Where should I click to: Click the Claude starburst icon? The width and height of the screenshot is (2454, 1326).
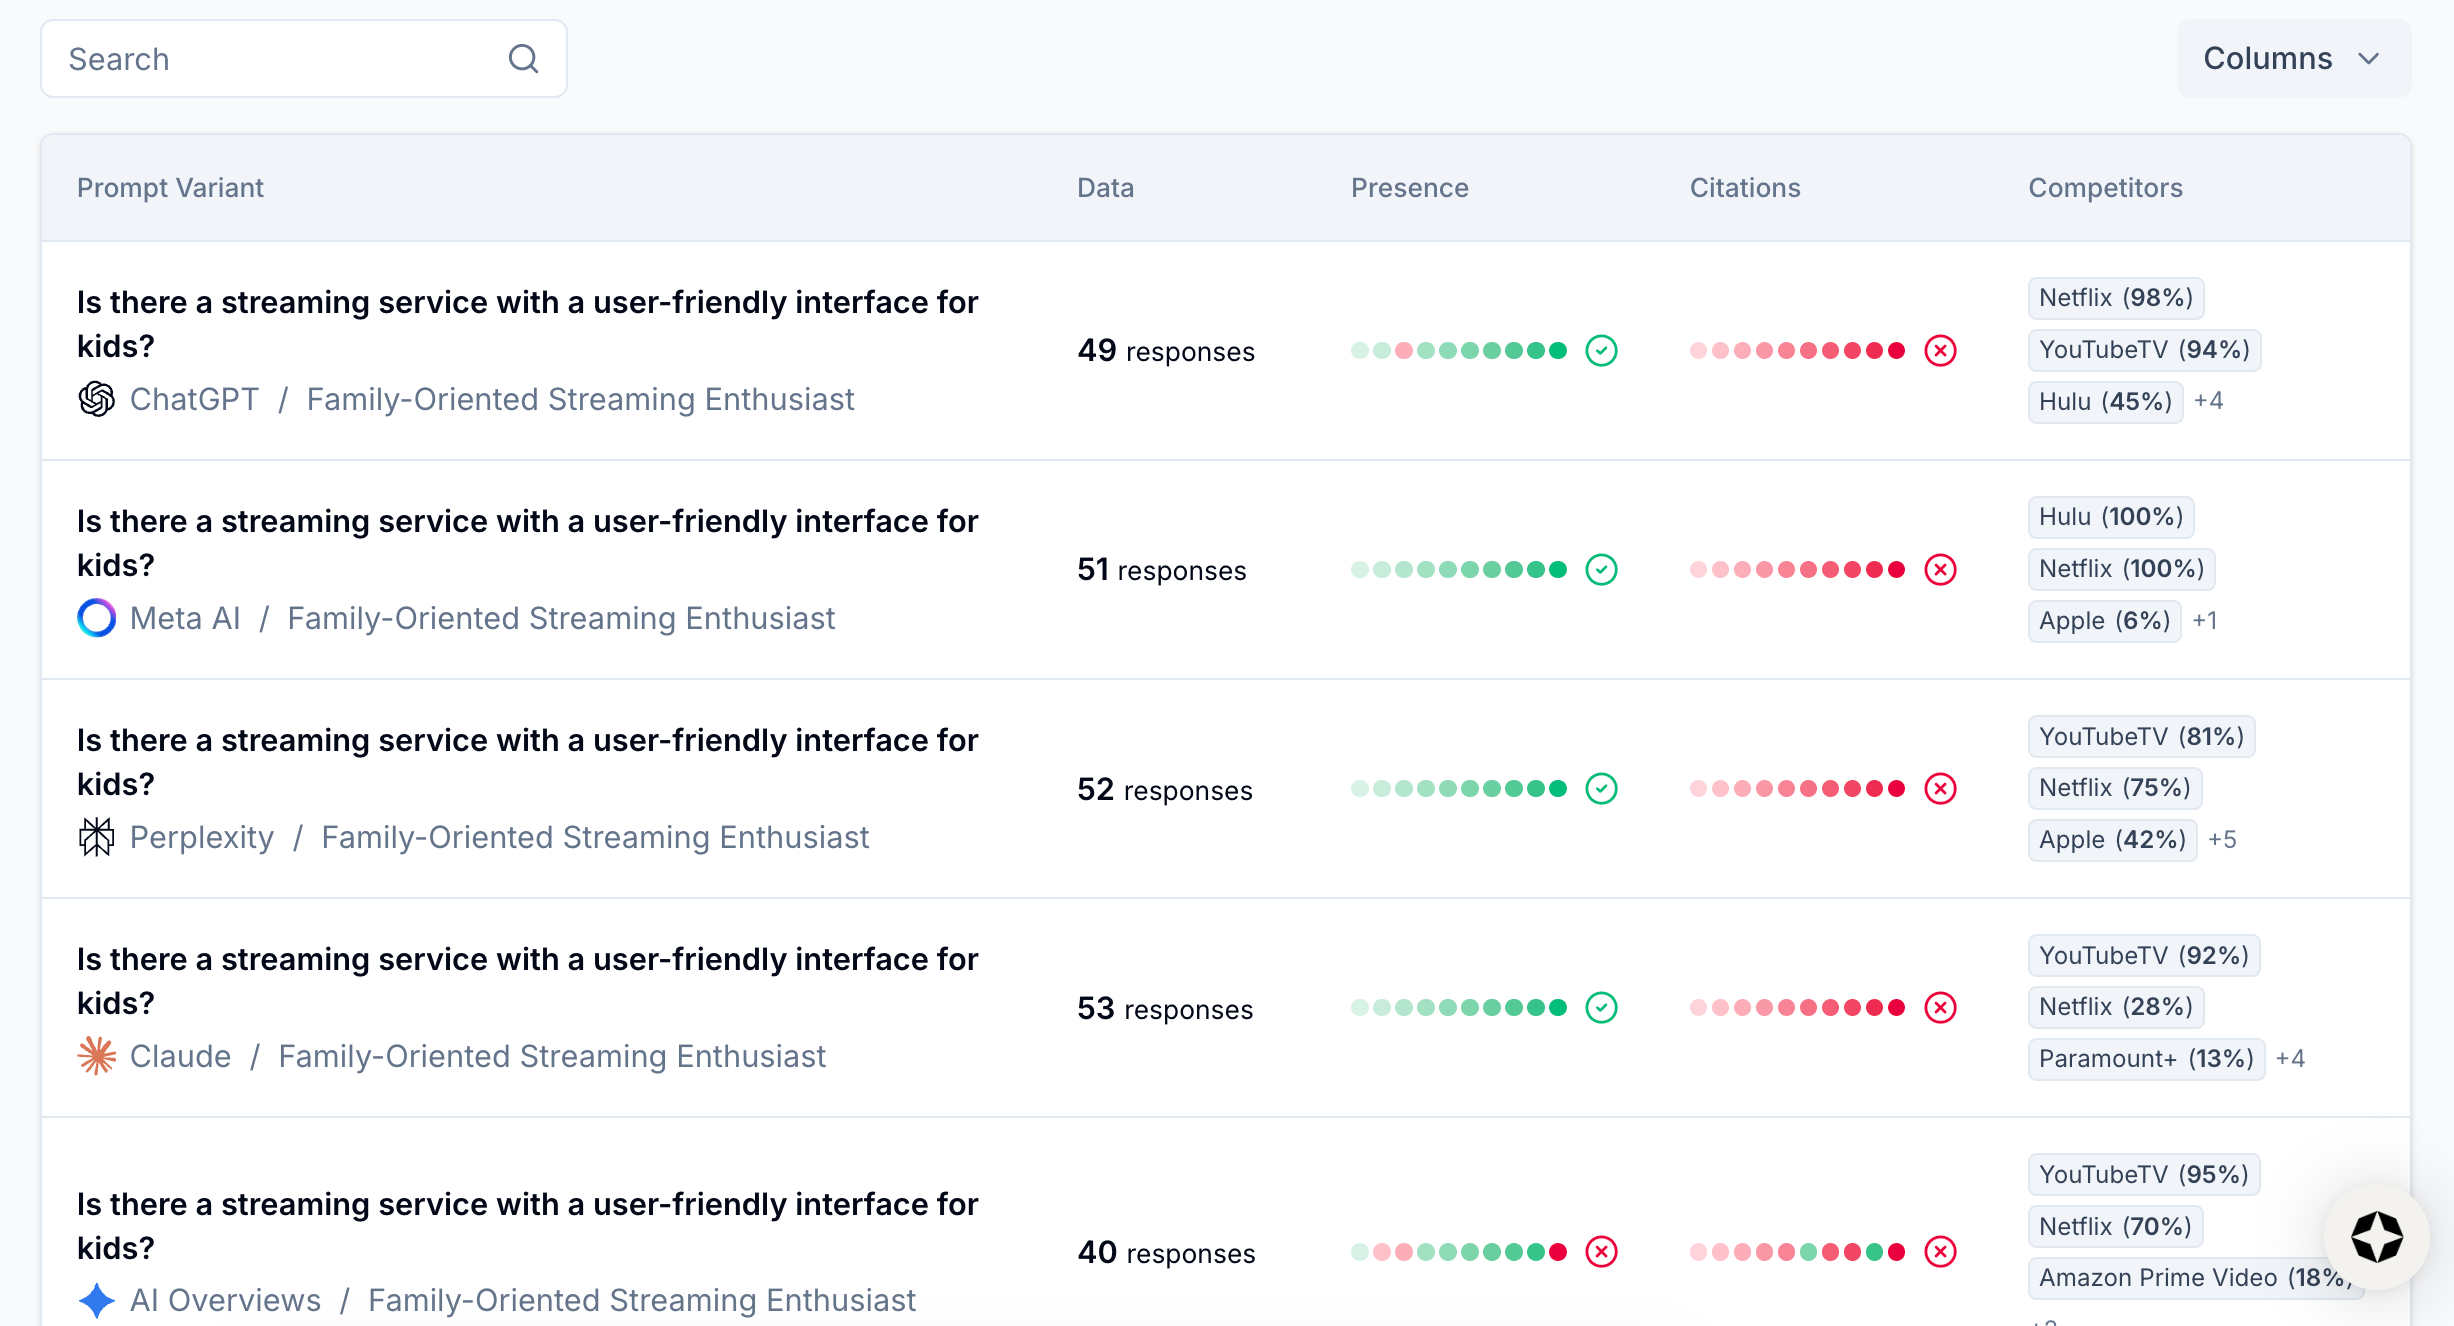click(x=97, y=1056)
